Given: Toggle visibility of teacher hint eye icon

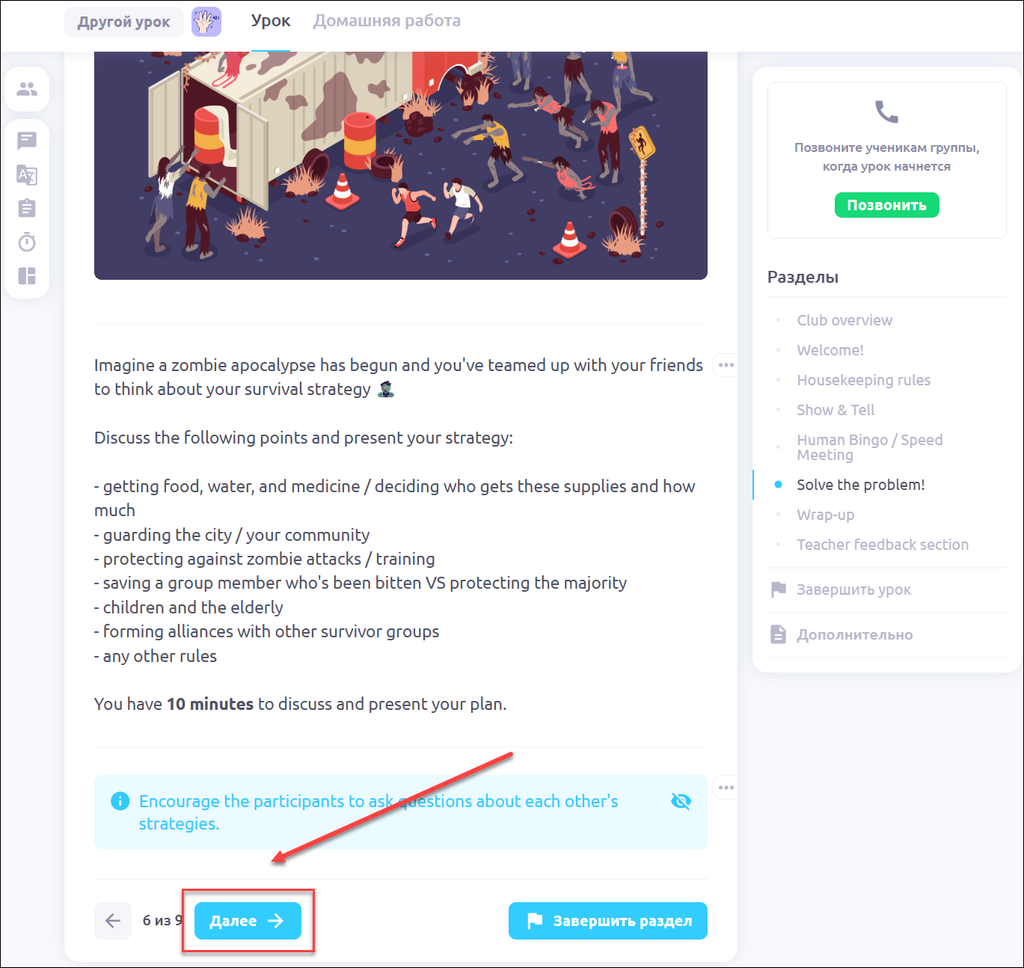Looking at the screenshot, I should 680,801.
